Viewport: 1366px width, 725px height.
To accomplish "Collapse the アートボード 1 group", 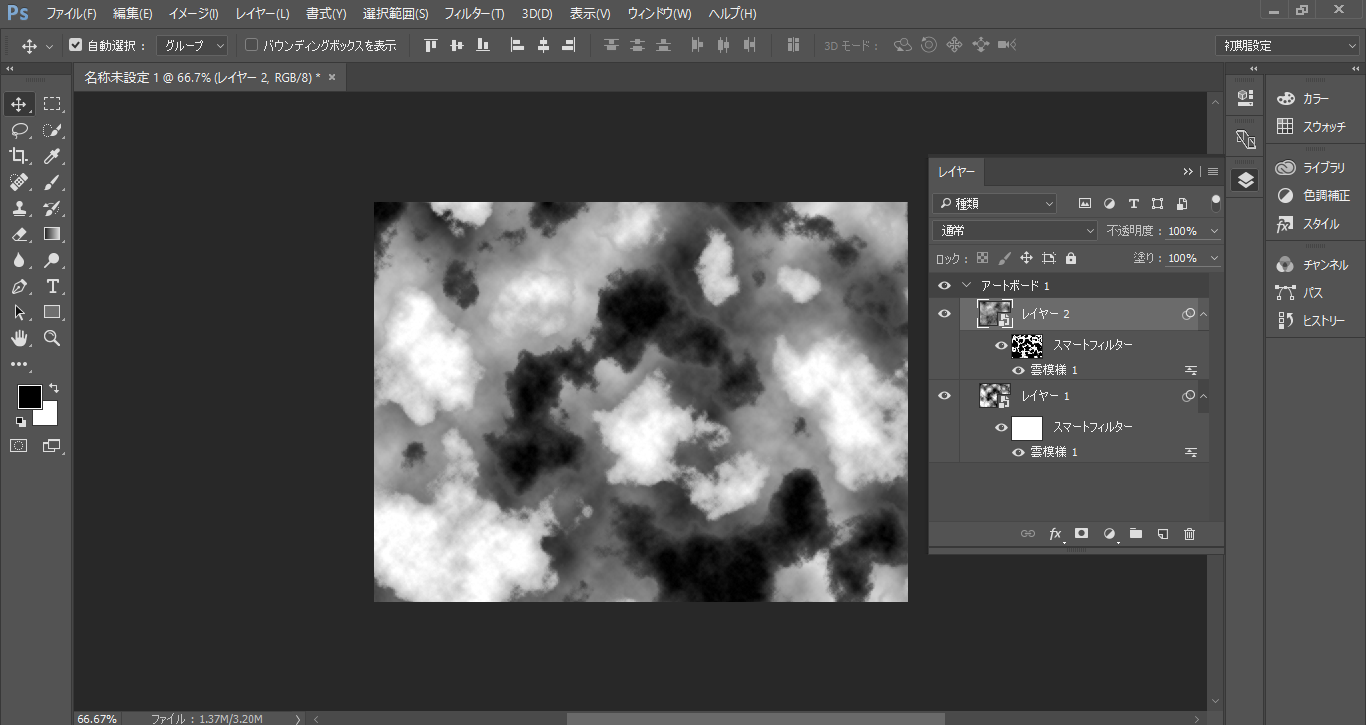I will click(966, 286).
